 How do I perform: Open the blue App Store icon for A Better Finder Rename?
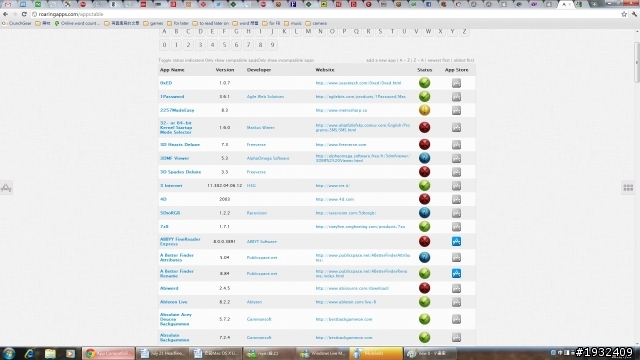(456, 273)
